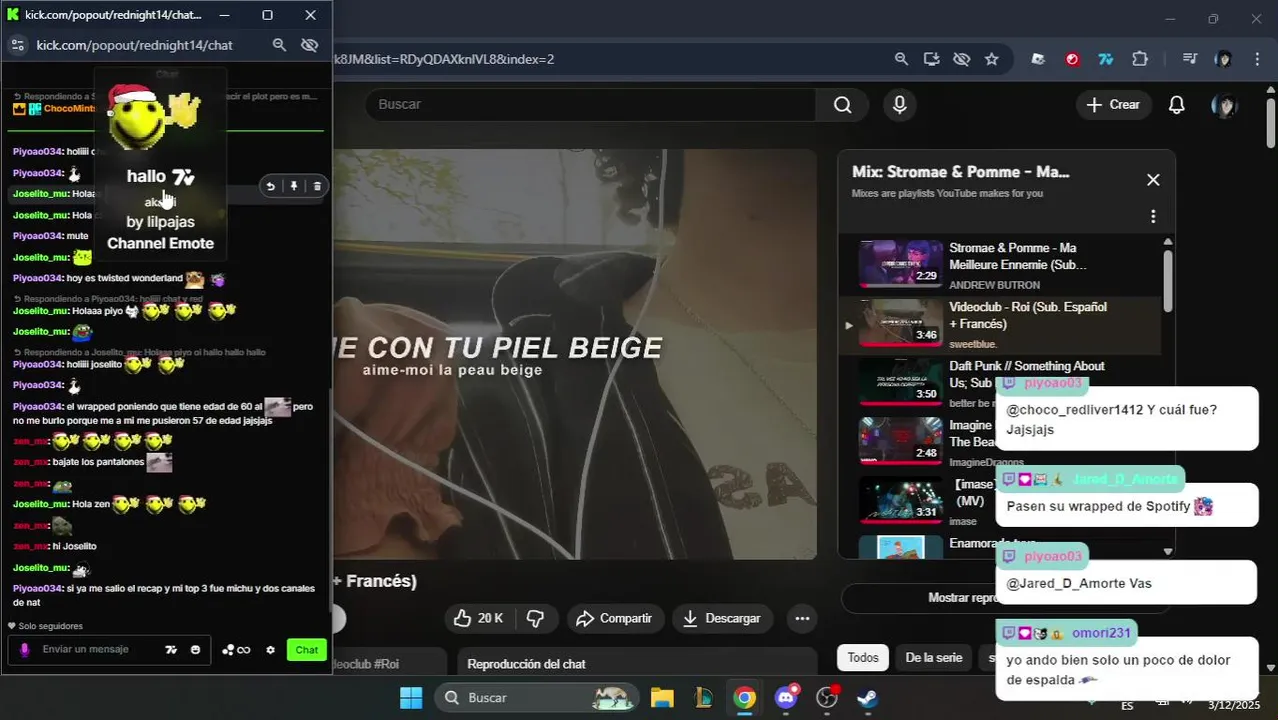The image size is (1278, 720).
Task: Like the video with 20 K likes
Action: point(478,619)
